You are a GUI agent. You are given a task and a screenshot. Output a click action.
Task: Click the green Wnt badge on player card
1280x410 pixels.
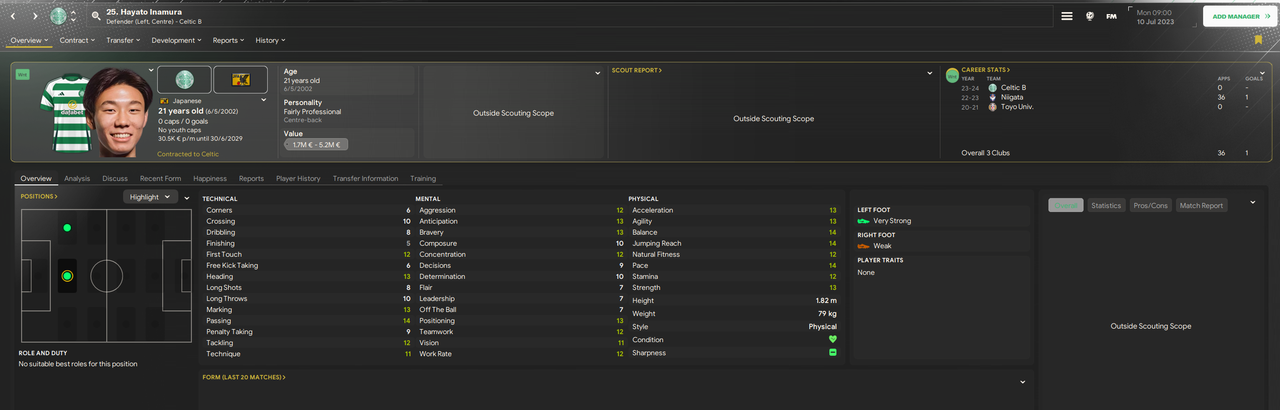[x=22, y=74]
